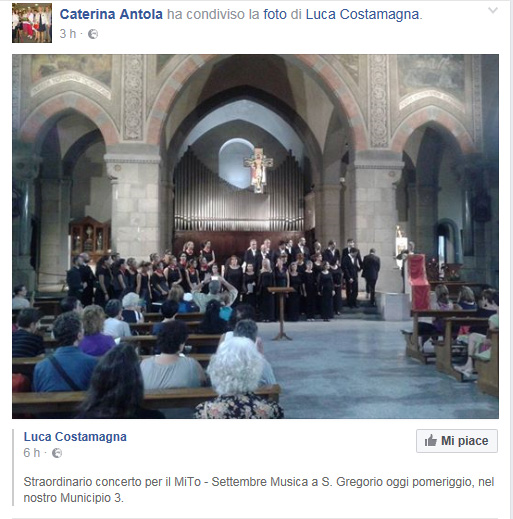Open Luca Costamagna link in share header
The width and height of the screenshot is (513, 519).
tap(362, 14)
